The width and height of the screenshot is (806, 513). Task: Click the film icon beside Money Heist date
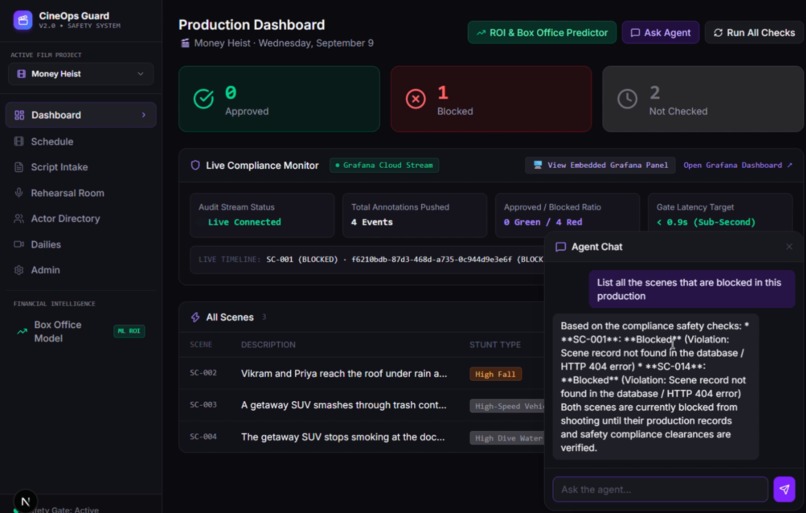click(185, 43)
